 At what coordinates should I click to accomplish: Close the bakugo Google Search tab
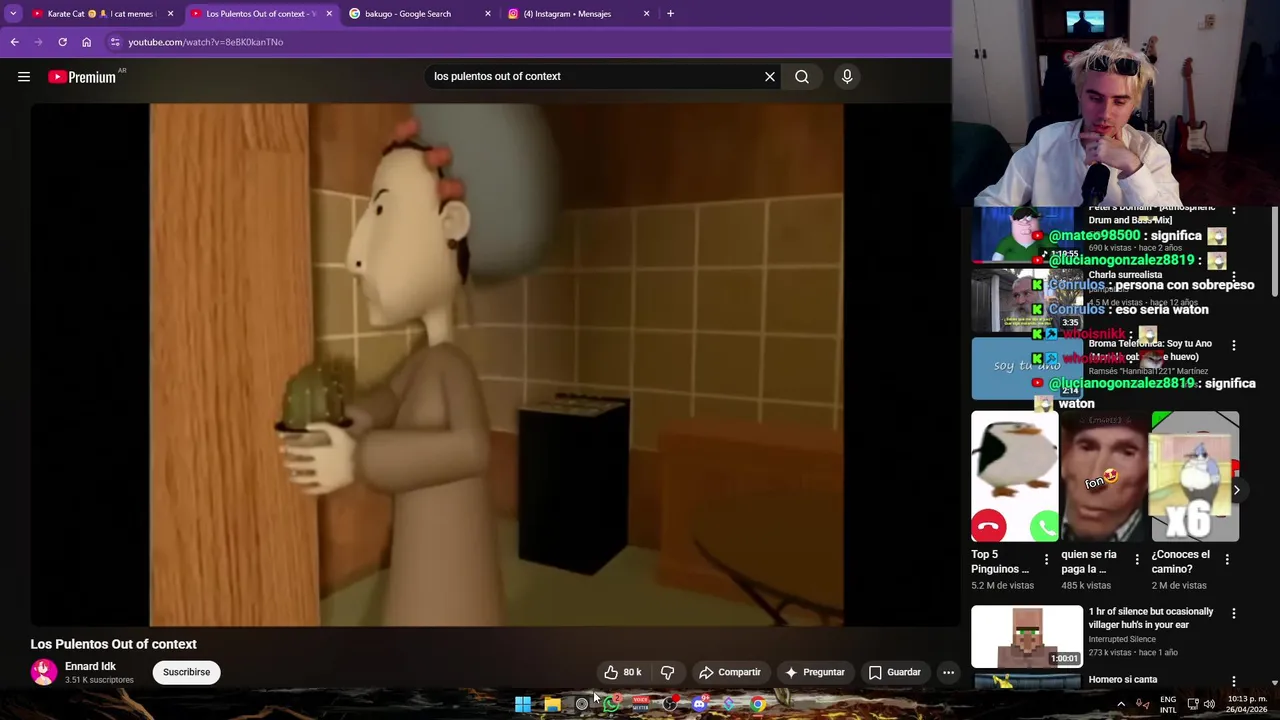[487, 14]
